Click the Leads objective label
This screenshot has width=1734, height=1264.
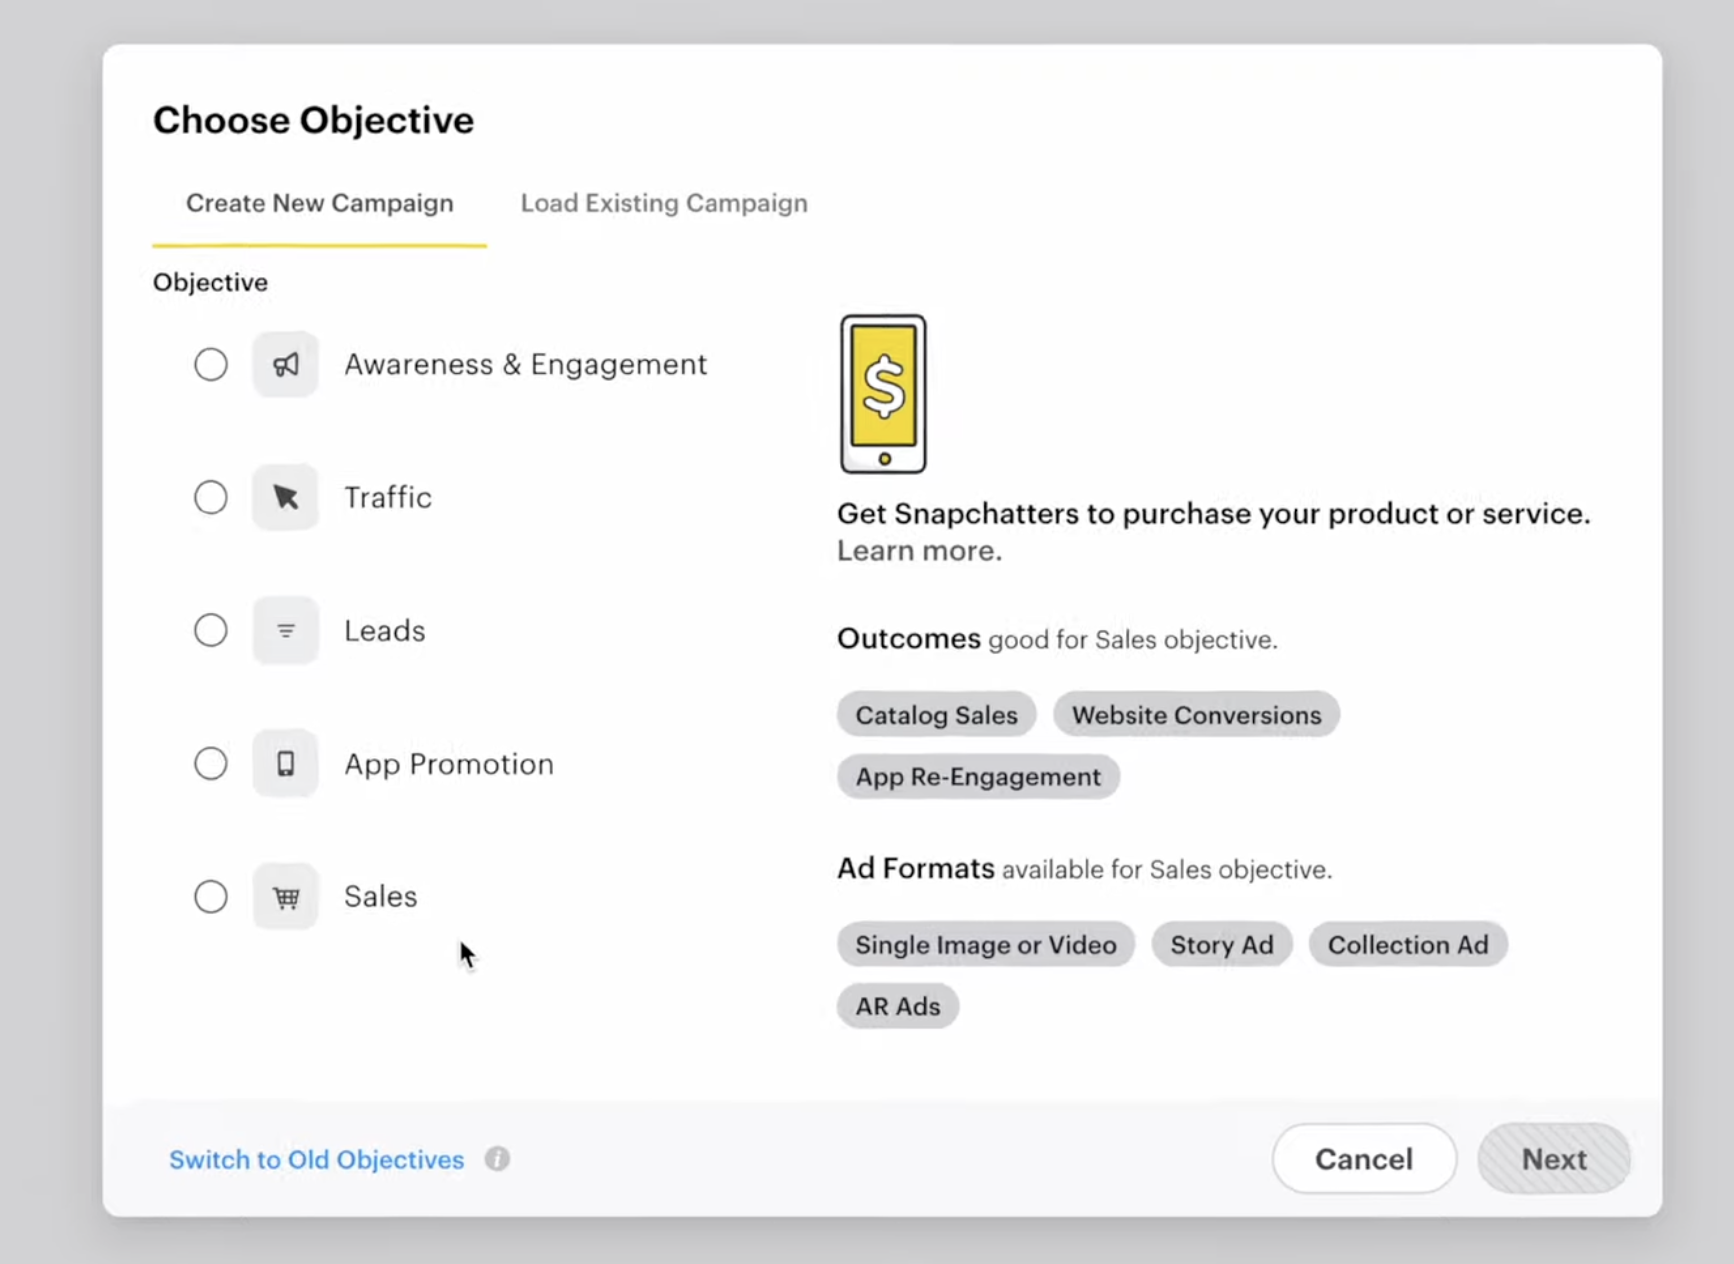(385, 631)
